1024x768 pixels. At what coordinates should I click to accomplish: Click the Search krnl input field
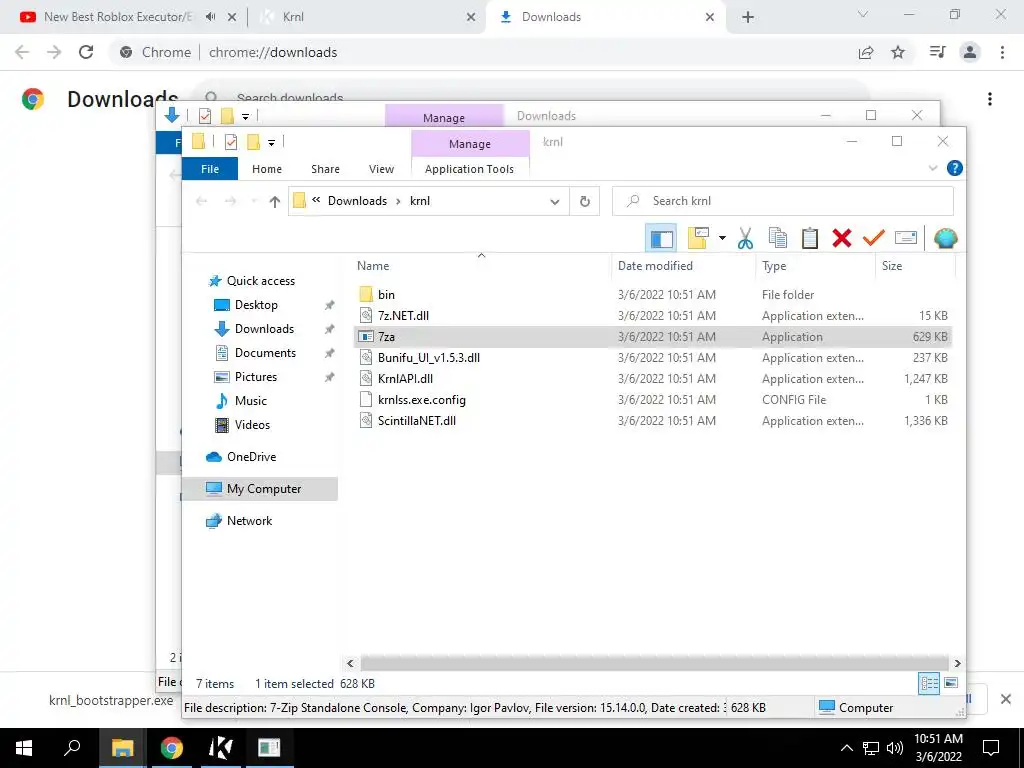click(783, 201)
